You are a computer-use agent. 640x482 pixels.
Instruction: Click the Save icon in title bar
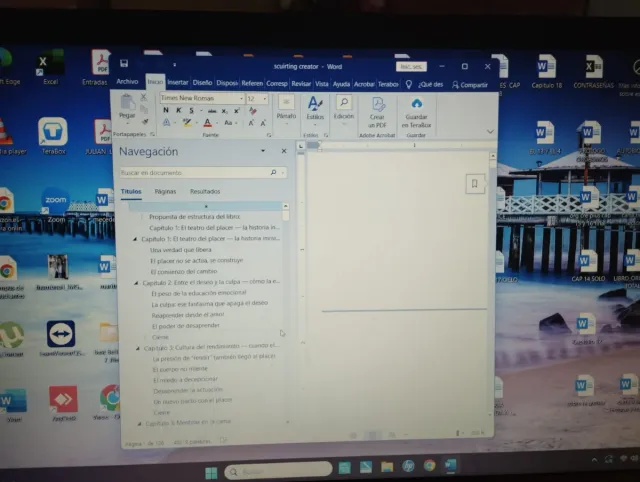(x=122, y=67)
